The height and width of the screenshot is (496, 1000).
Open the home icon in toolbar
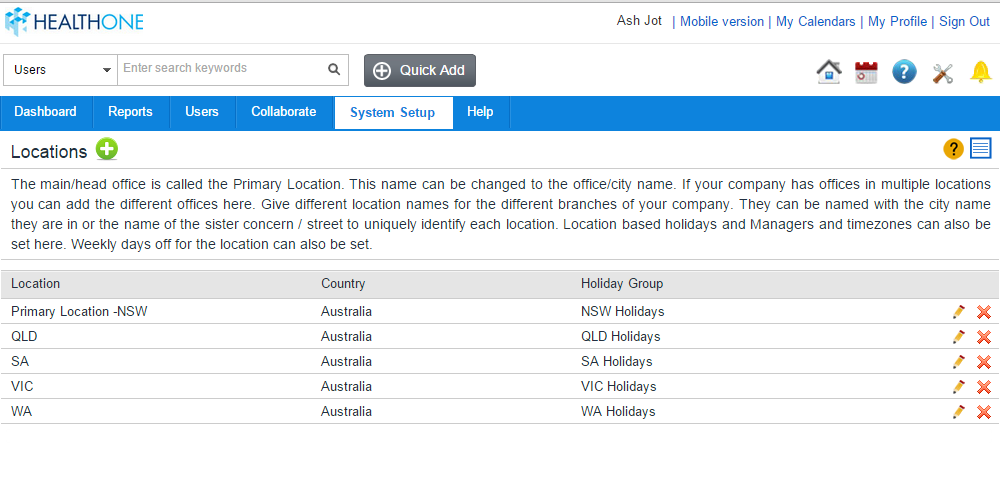click(x=828, y=72)
